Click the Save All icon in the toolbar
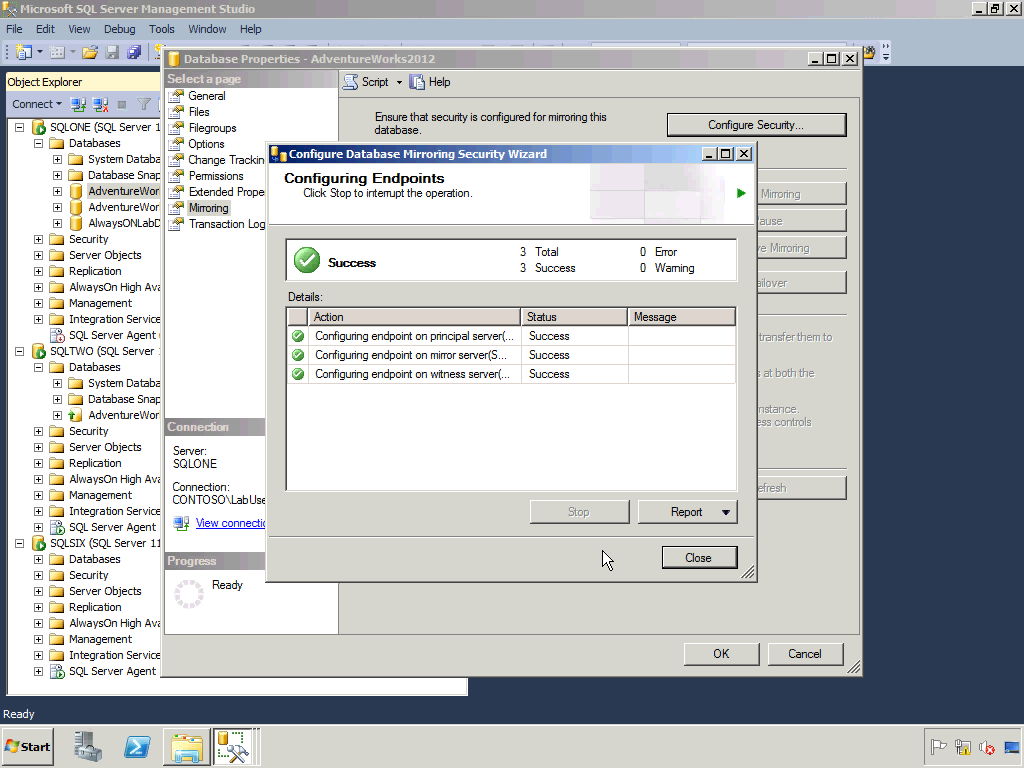The height and width of the screenshot is (768, 1024). tap(134, 52)
